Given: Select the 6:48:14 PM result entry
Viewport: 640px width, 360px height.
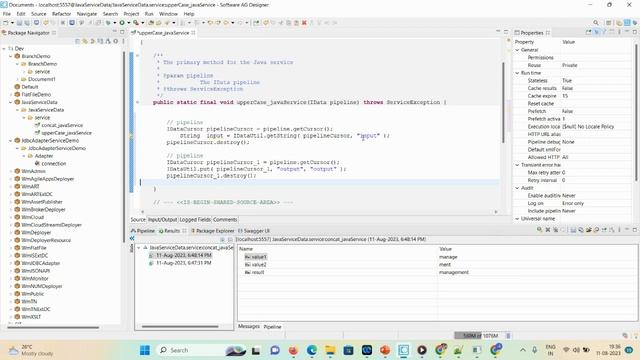Looking at the screenshot, I should [184, 255].
